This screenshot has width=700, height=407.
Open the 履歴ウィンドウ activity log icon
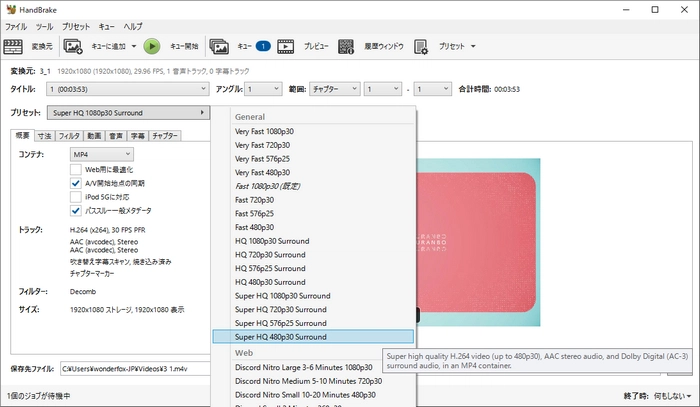pos(347,46)
